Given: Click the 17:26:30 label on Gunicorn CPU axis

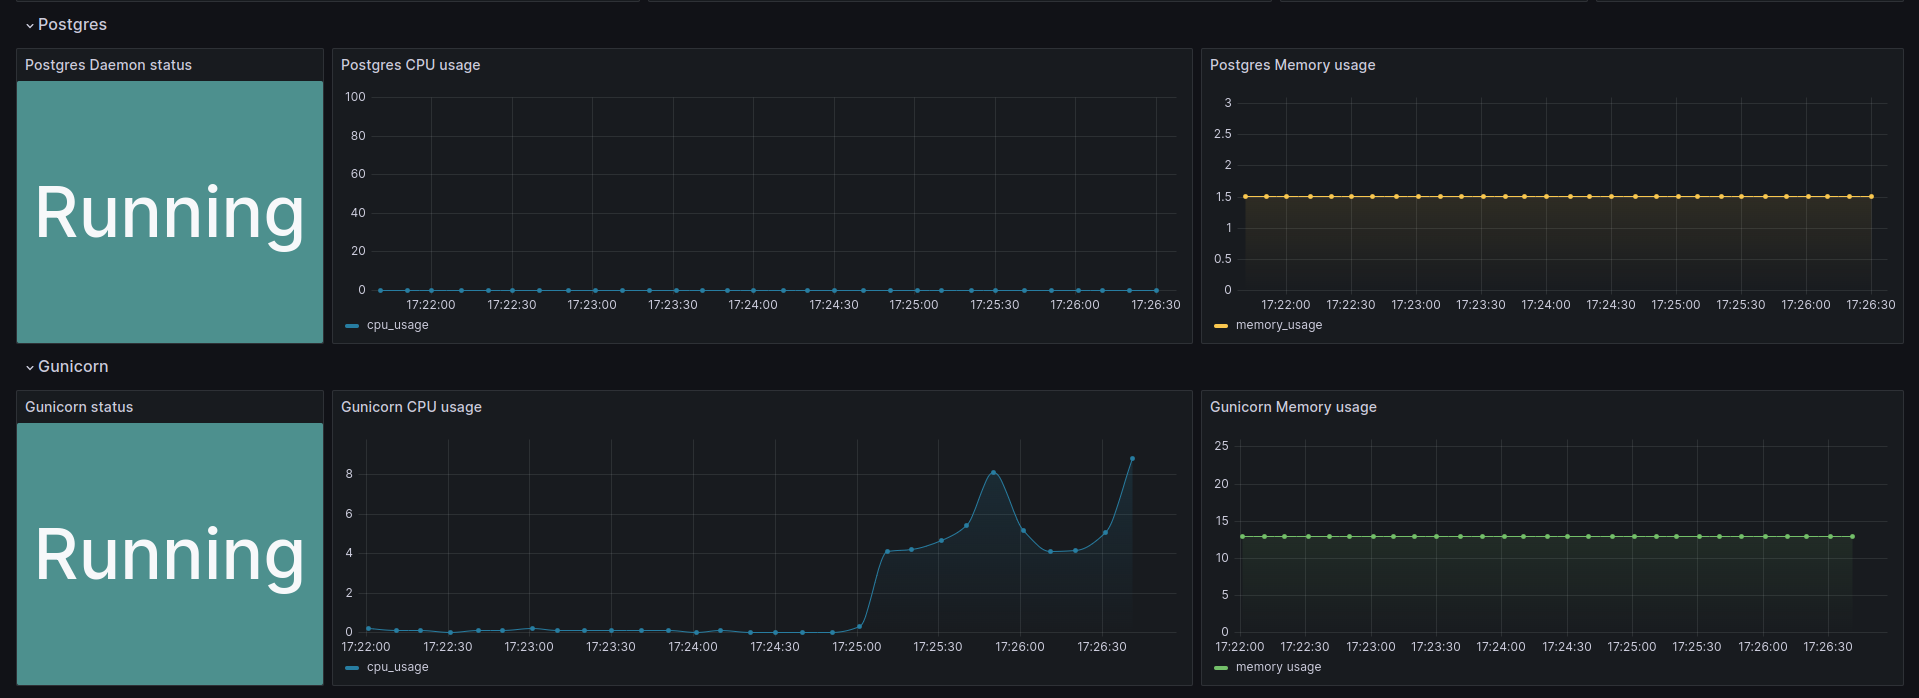Looking at the screenshot, I should [1102, 647].
